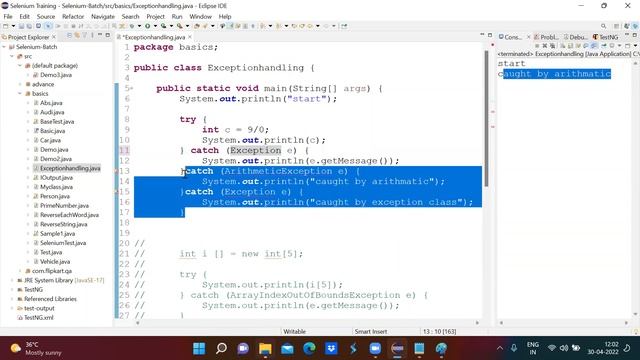
Task: Click the editor's horizontal scrollbar
Action: pos(307,323)
